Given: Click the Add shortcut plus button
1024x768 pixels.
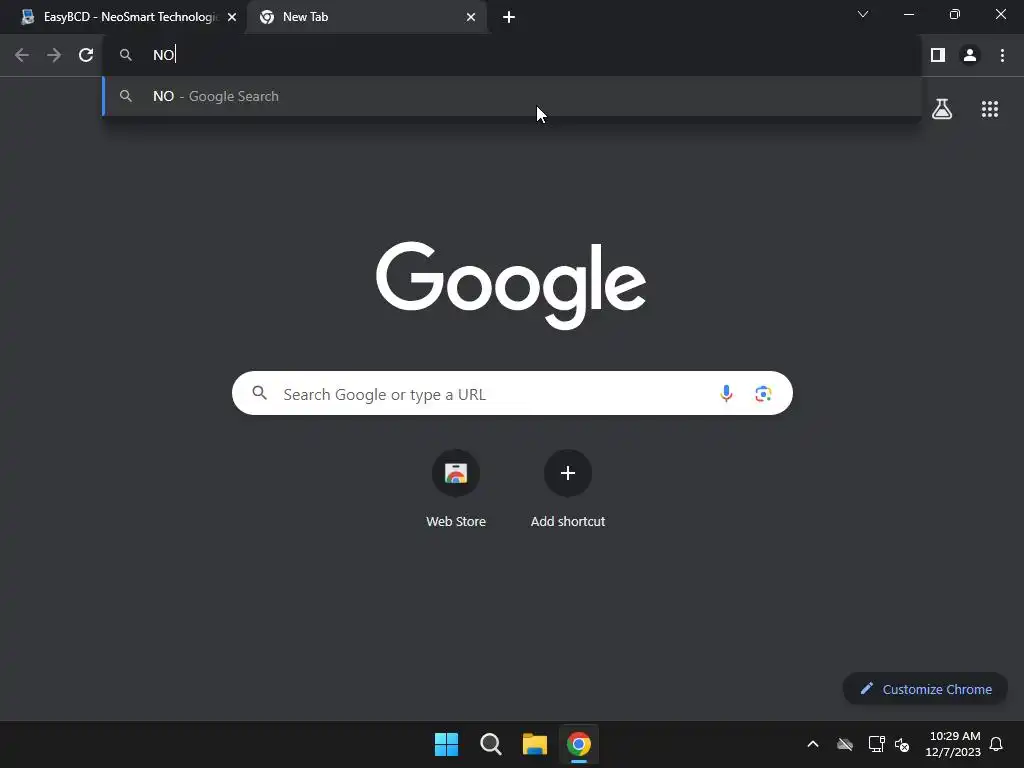Looking at the screenshot, I should click(x=568, y=473).
